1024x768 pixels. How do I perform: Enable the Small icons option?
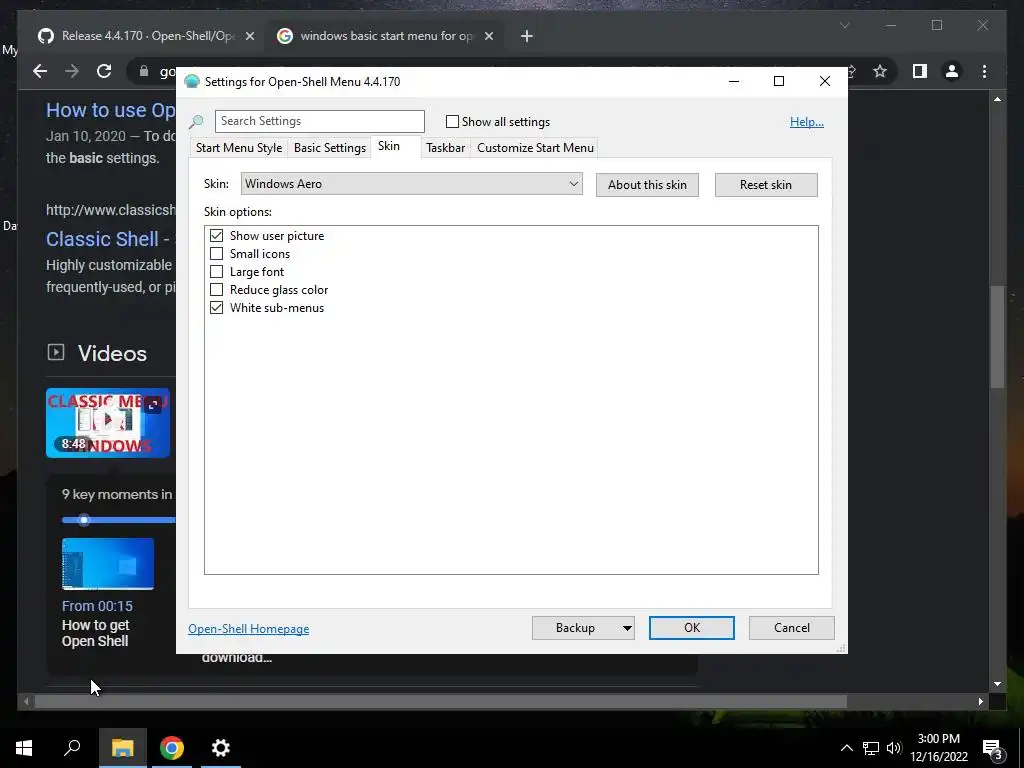(x=216, y=253)
